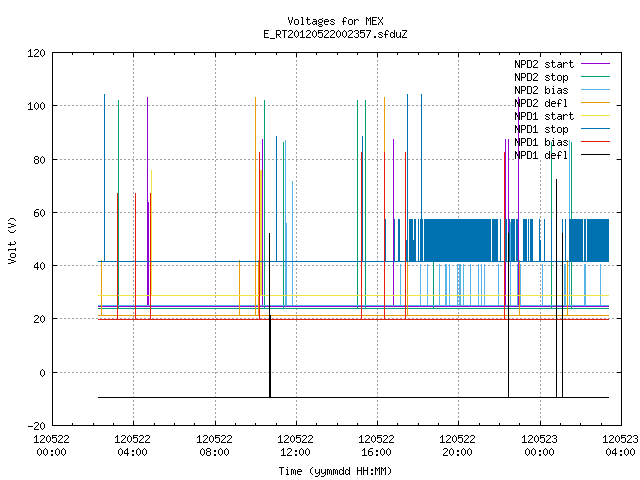The image size is (640, 480).
Task: Click the x-axis tick '120522 12:00'
Action: [x=295, y=446]
